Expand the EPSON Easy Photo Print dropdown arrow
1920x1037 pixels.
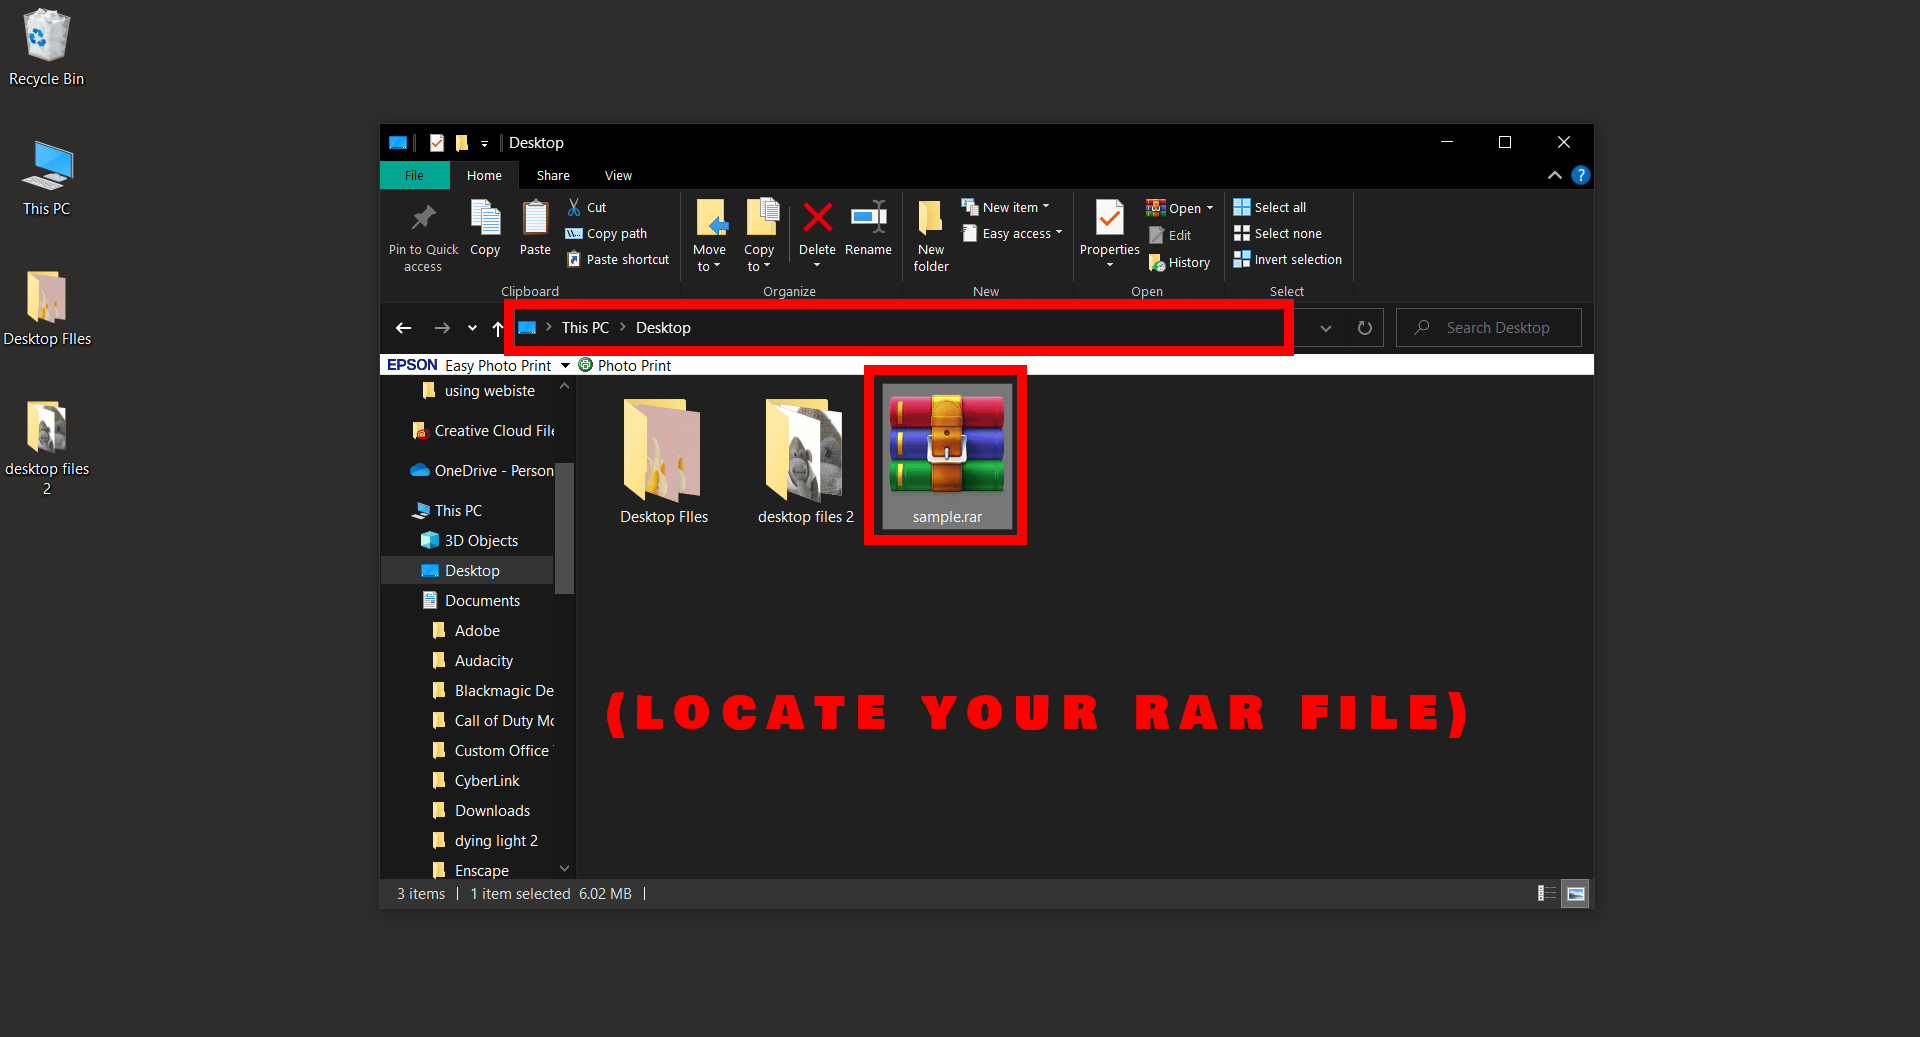coord(567,365)
